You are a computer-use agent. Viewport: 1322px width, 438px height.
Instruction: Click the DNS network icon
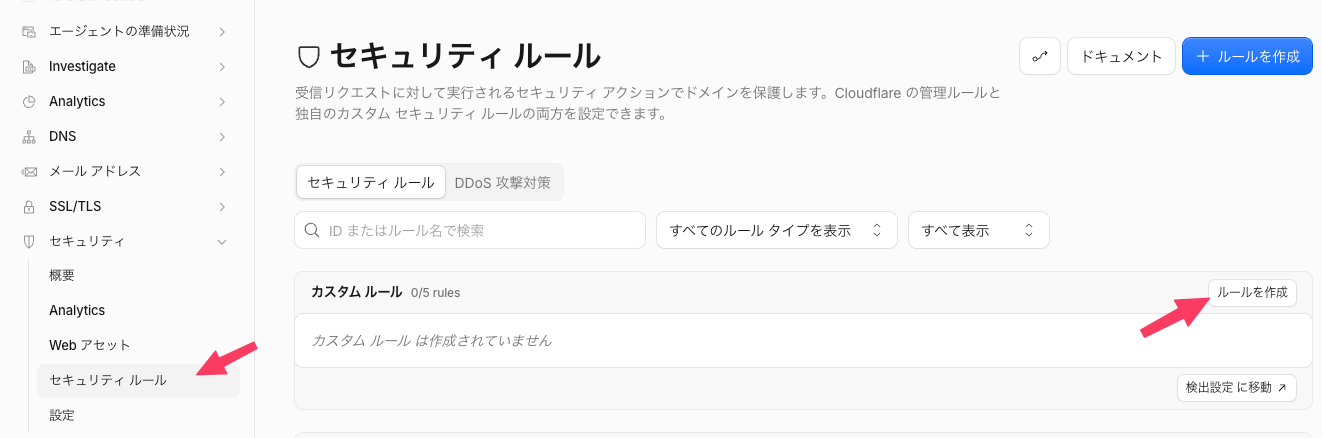(x=29, y=136)
